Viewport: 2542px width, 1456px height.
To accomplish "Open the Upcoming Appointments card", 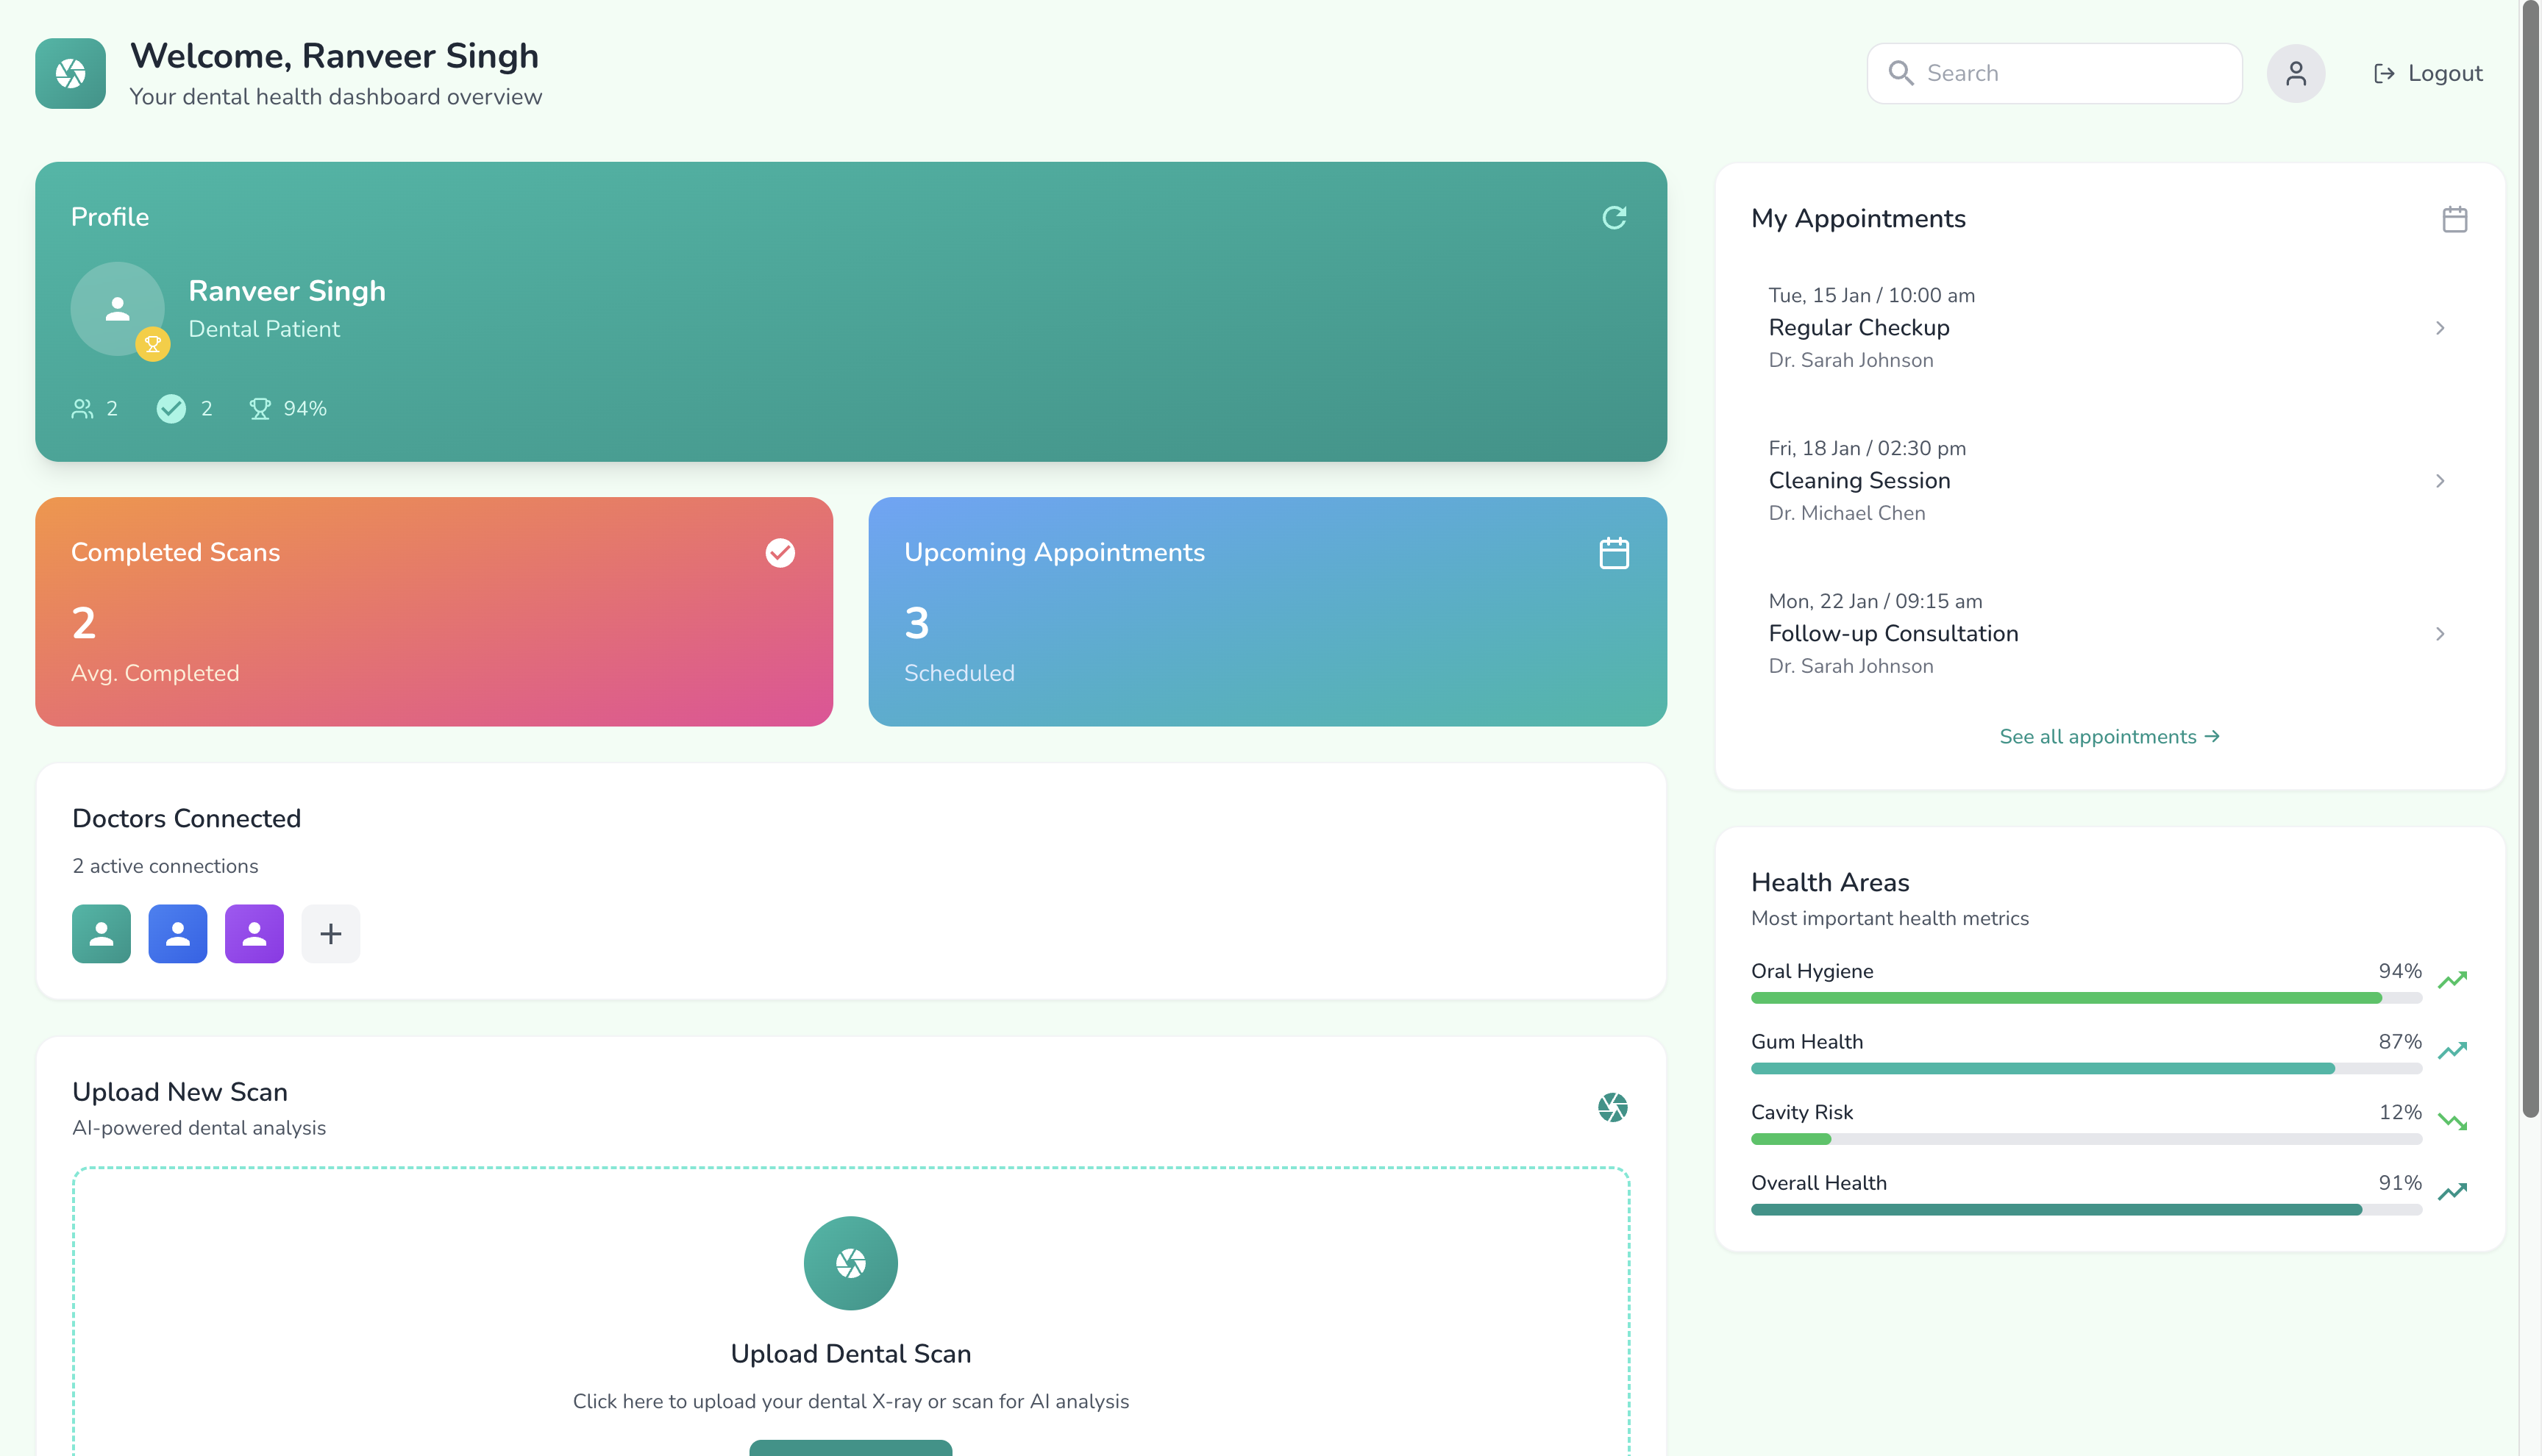I will point(1266,611).
